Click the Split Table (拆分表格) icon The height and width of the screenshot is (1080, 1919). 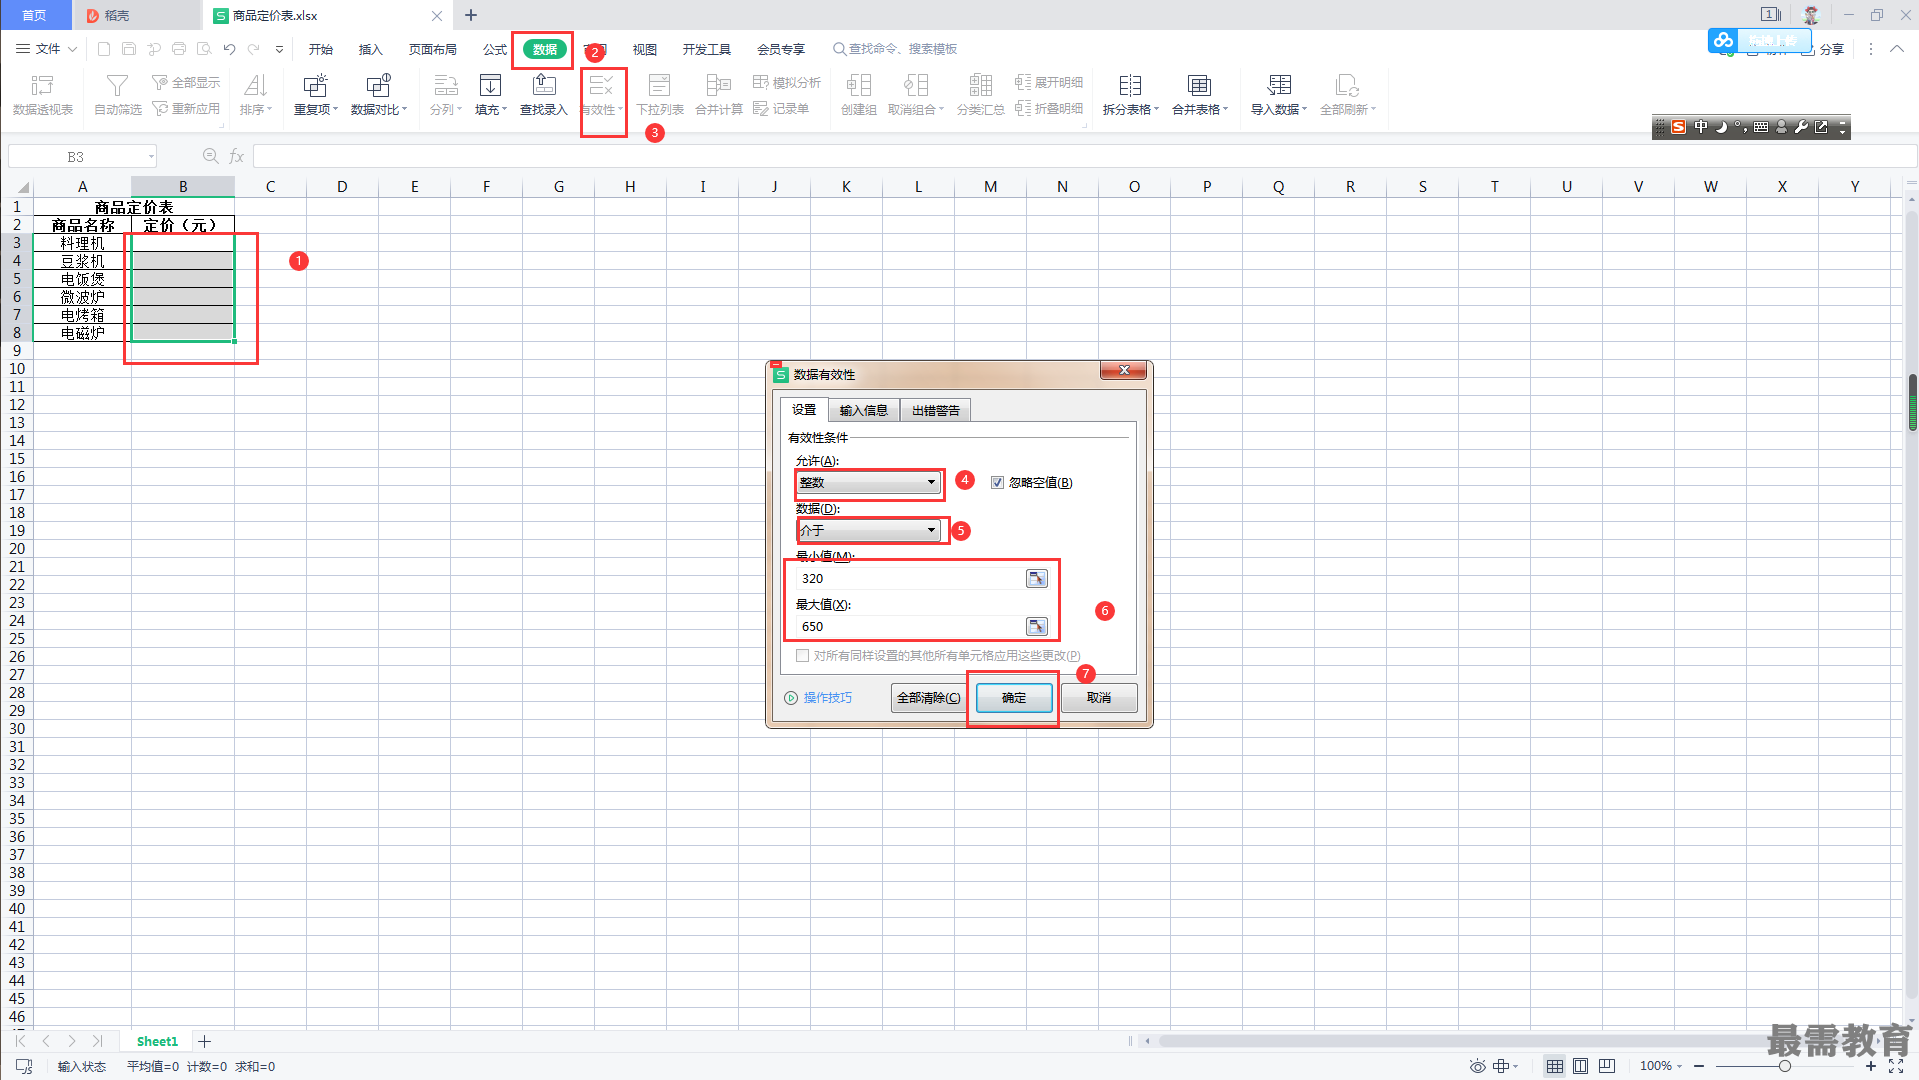1130,86
